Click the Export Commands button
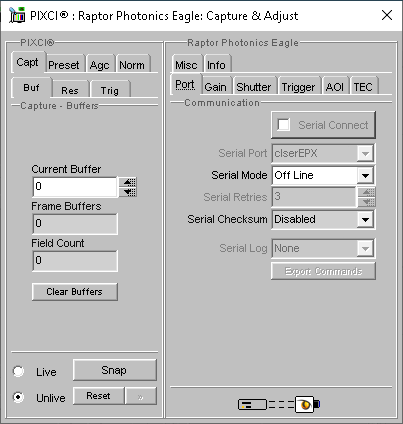Image resolution: width=403 pixels, height=424 pixels. coord(323,271)
